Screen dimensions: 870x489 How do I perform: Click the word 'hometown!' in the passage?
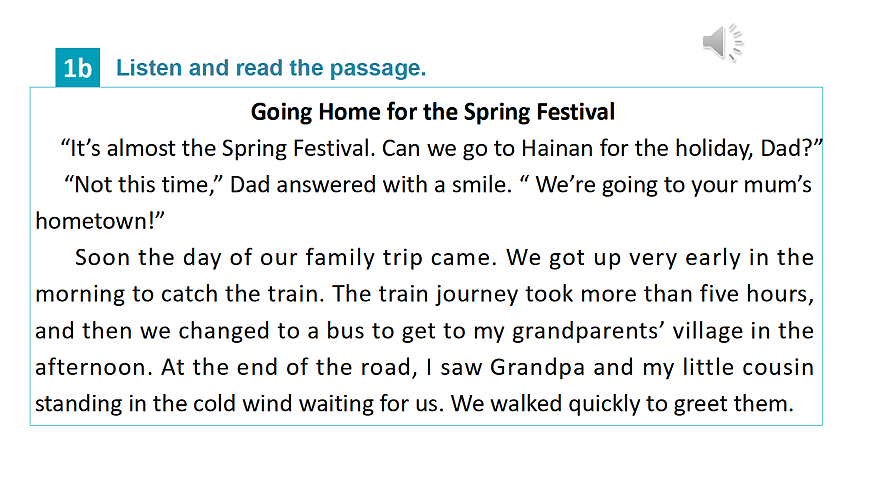tap(84, 221)
